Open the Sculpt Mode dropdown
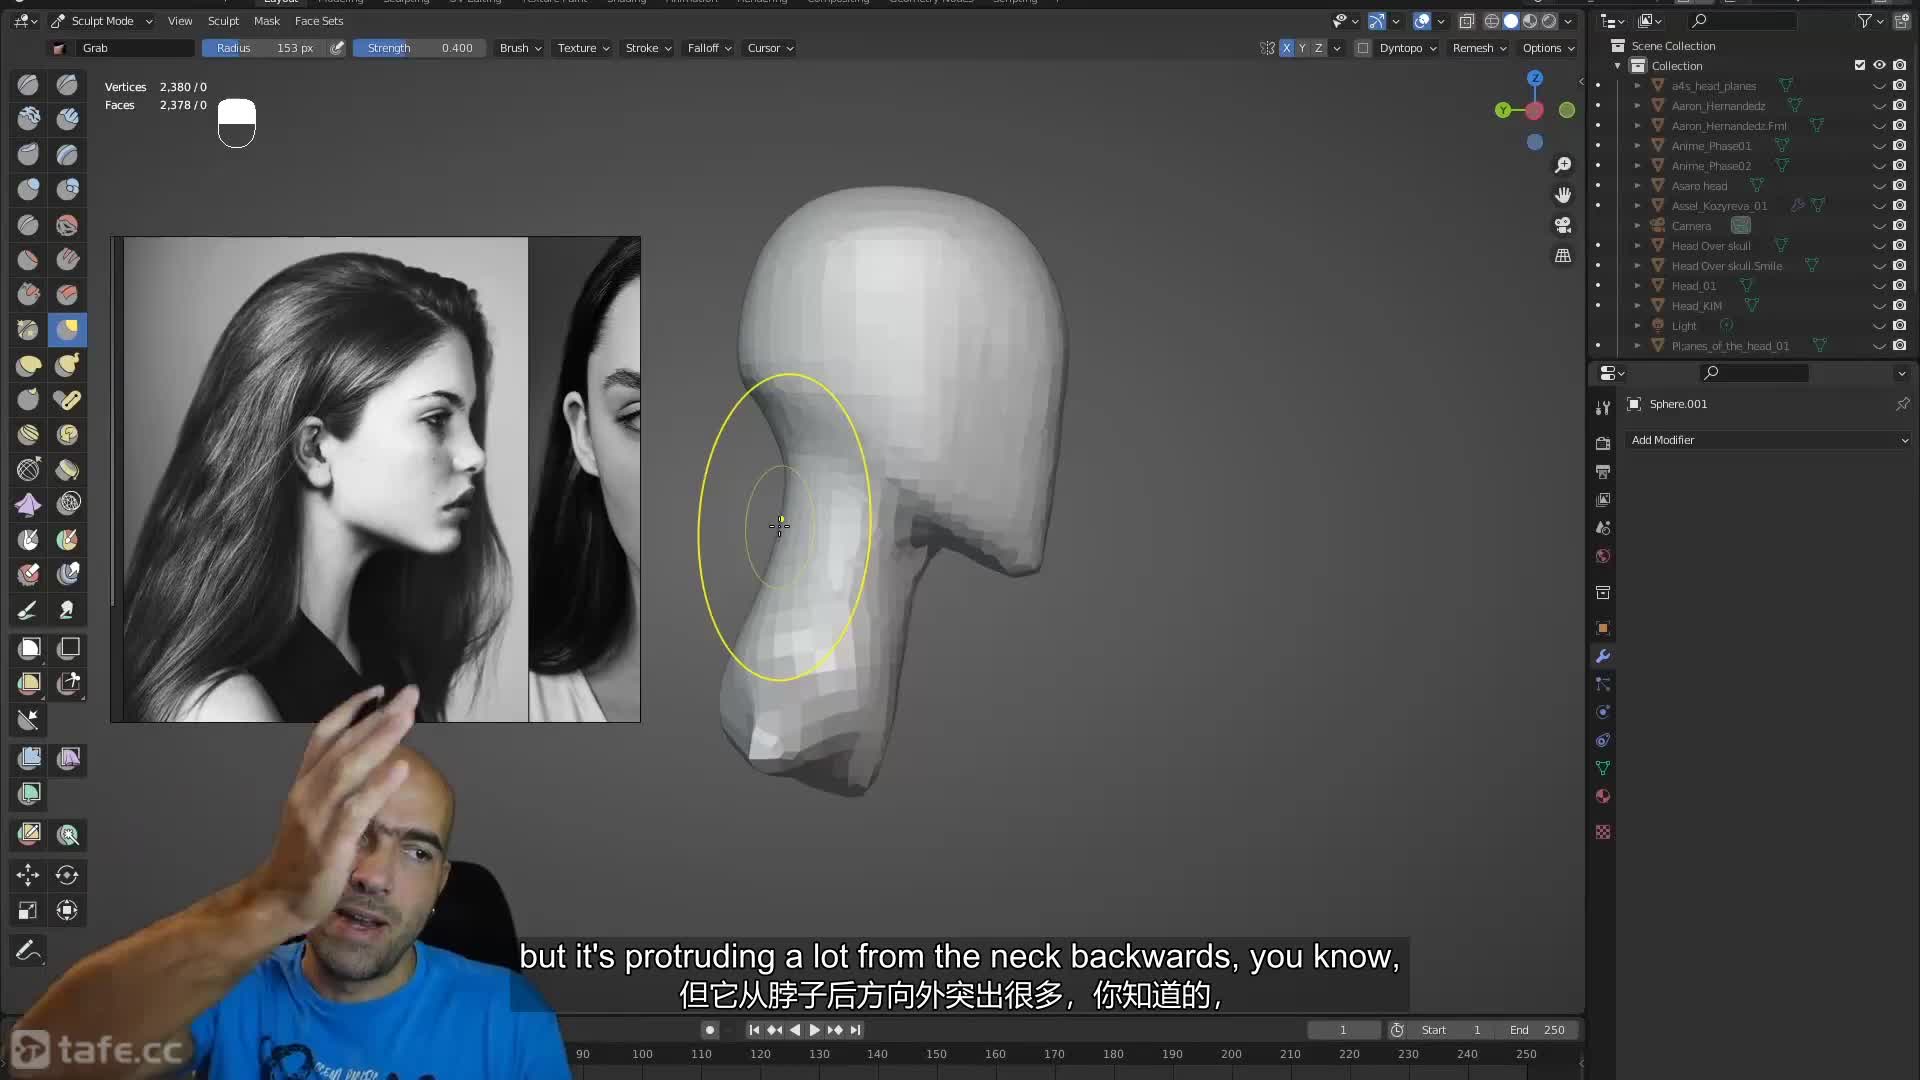Viewport: 1920px width, 1080px height. tap(101, 21)
